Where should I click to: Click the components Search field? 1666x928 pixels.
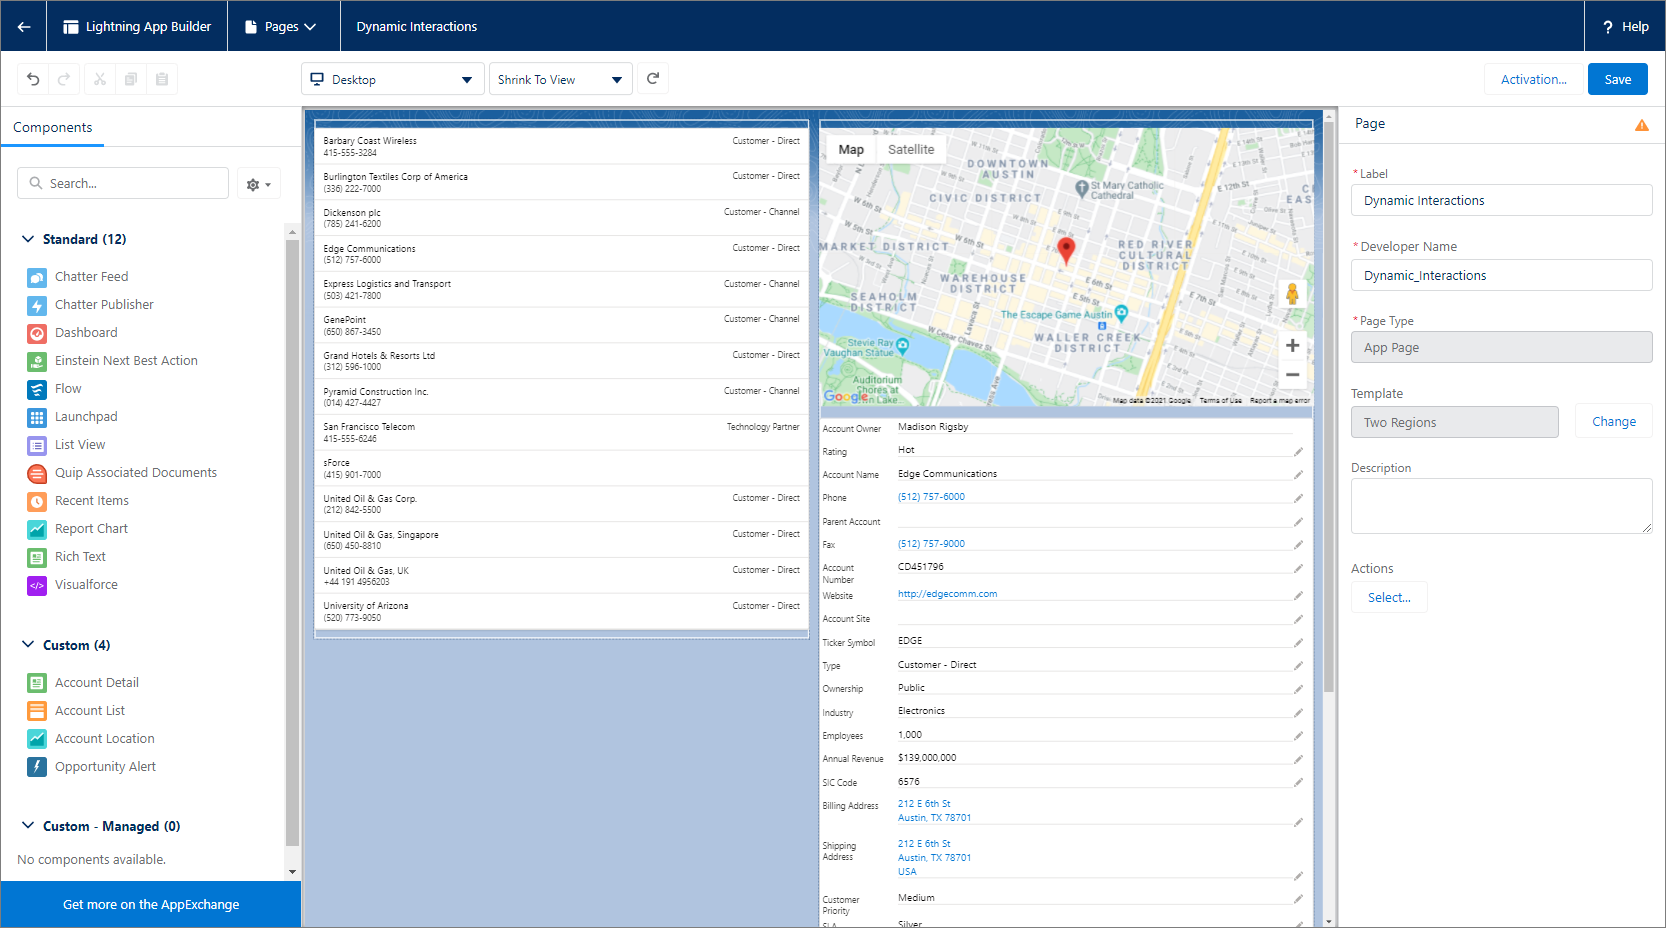(x=123, y=184)
